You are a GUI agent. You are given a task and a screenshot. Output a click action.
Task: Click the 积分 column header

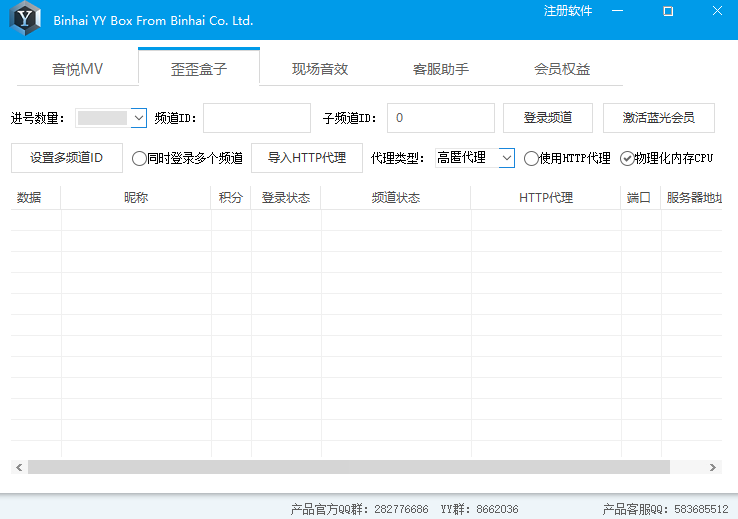[x=231, y=198]
